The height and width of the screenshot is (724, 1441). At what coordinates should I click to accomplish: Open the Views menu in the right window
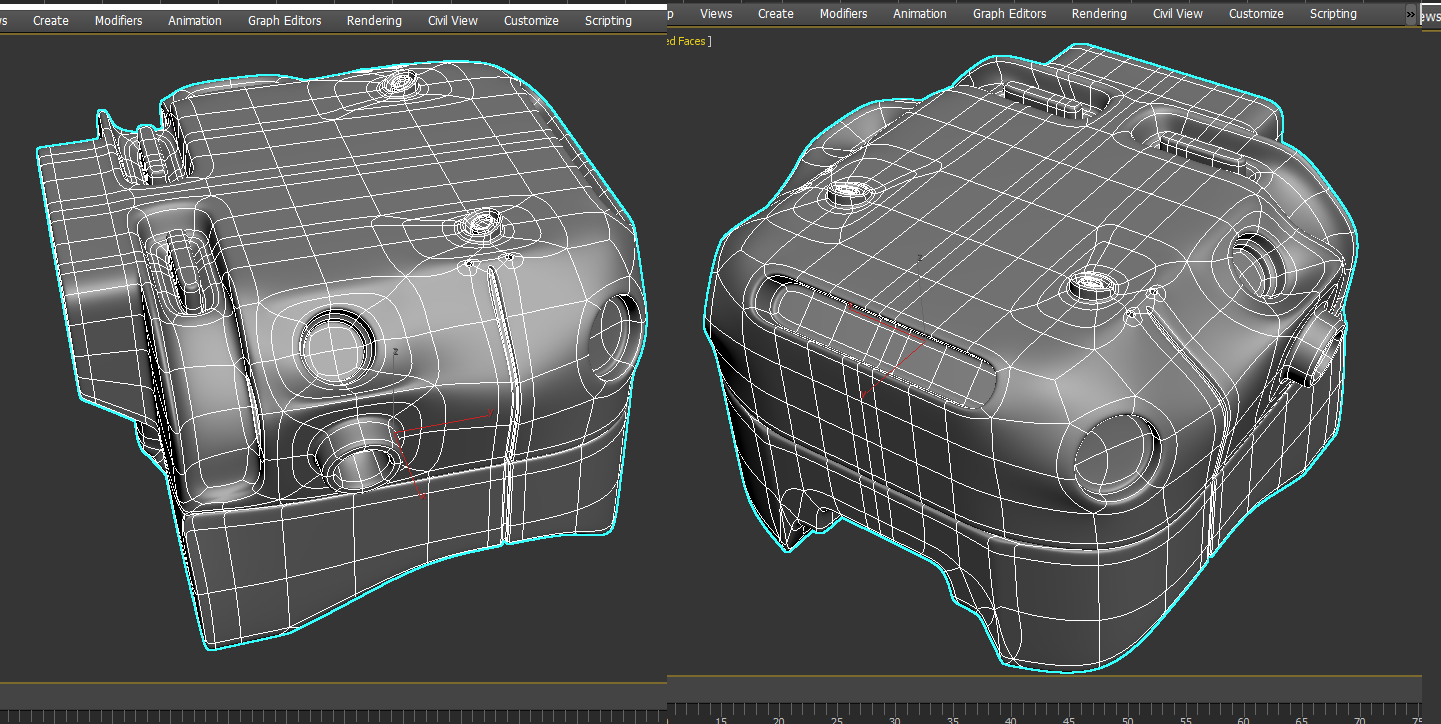click(x=715, y=13)
